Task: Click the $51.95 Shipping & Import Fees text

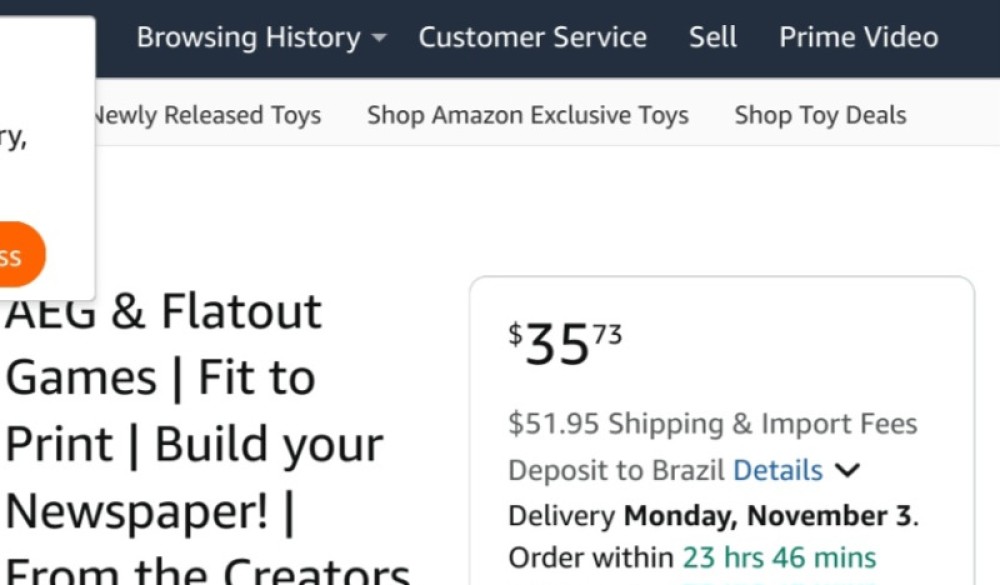Action: pyautogui.click(x=712, y=424)
